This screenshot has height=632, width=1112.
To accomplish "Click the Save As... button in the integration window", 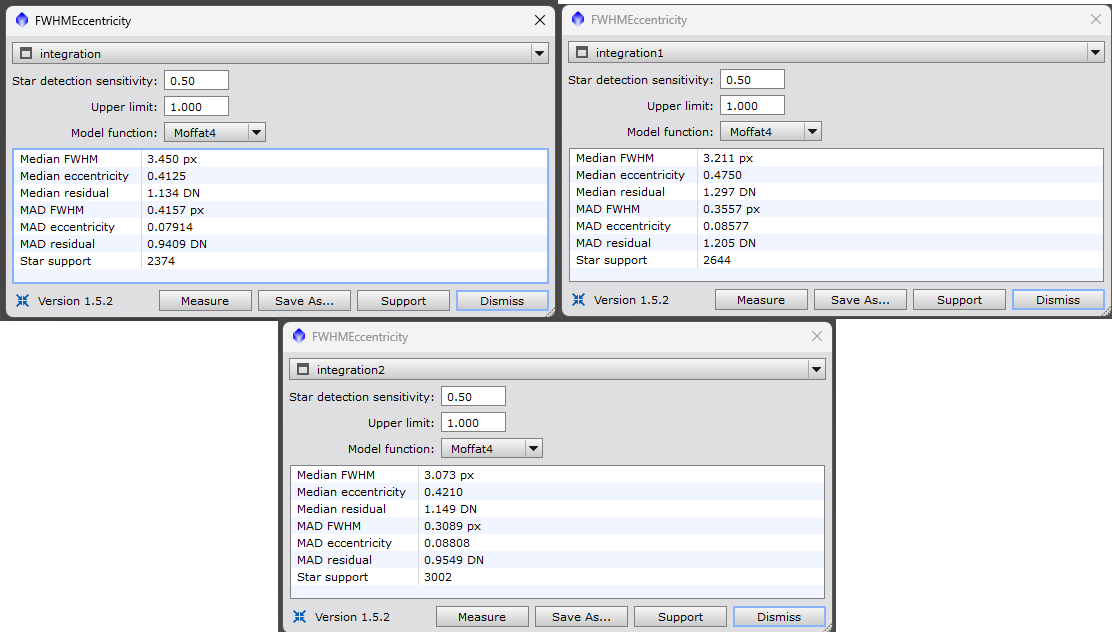I will (304, 301).
